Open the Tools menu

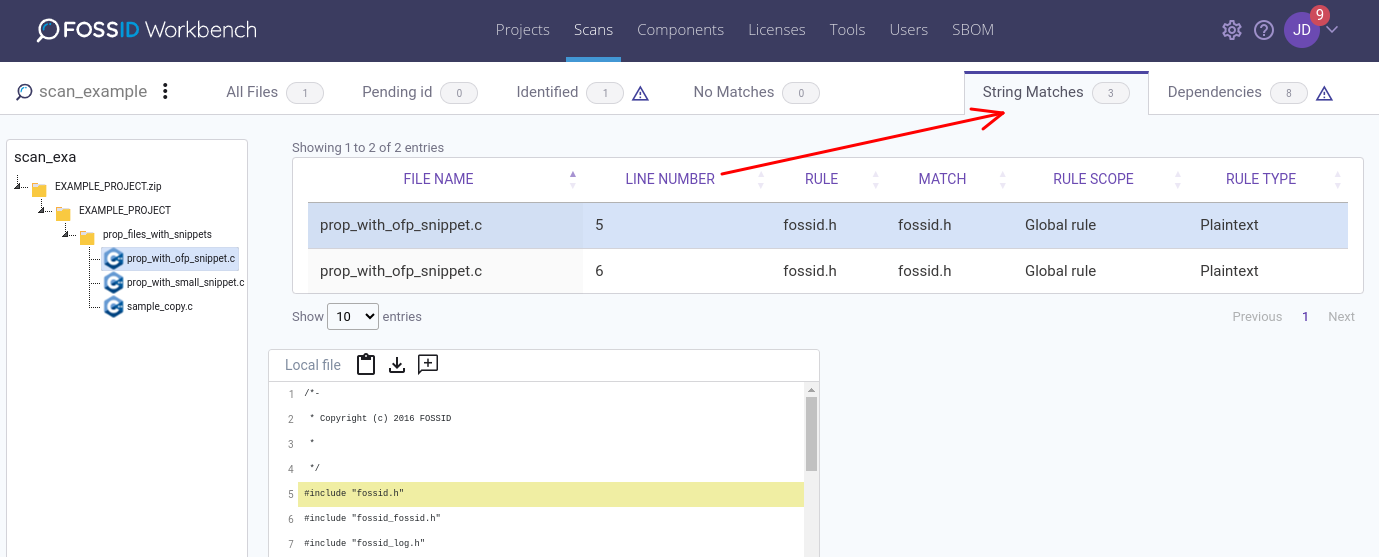(847, 30)
